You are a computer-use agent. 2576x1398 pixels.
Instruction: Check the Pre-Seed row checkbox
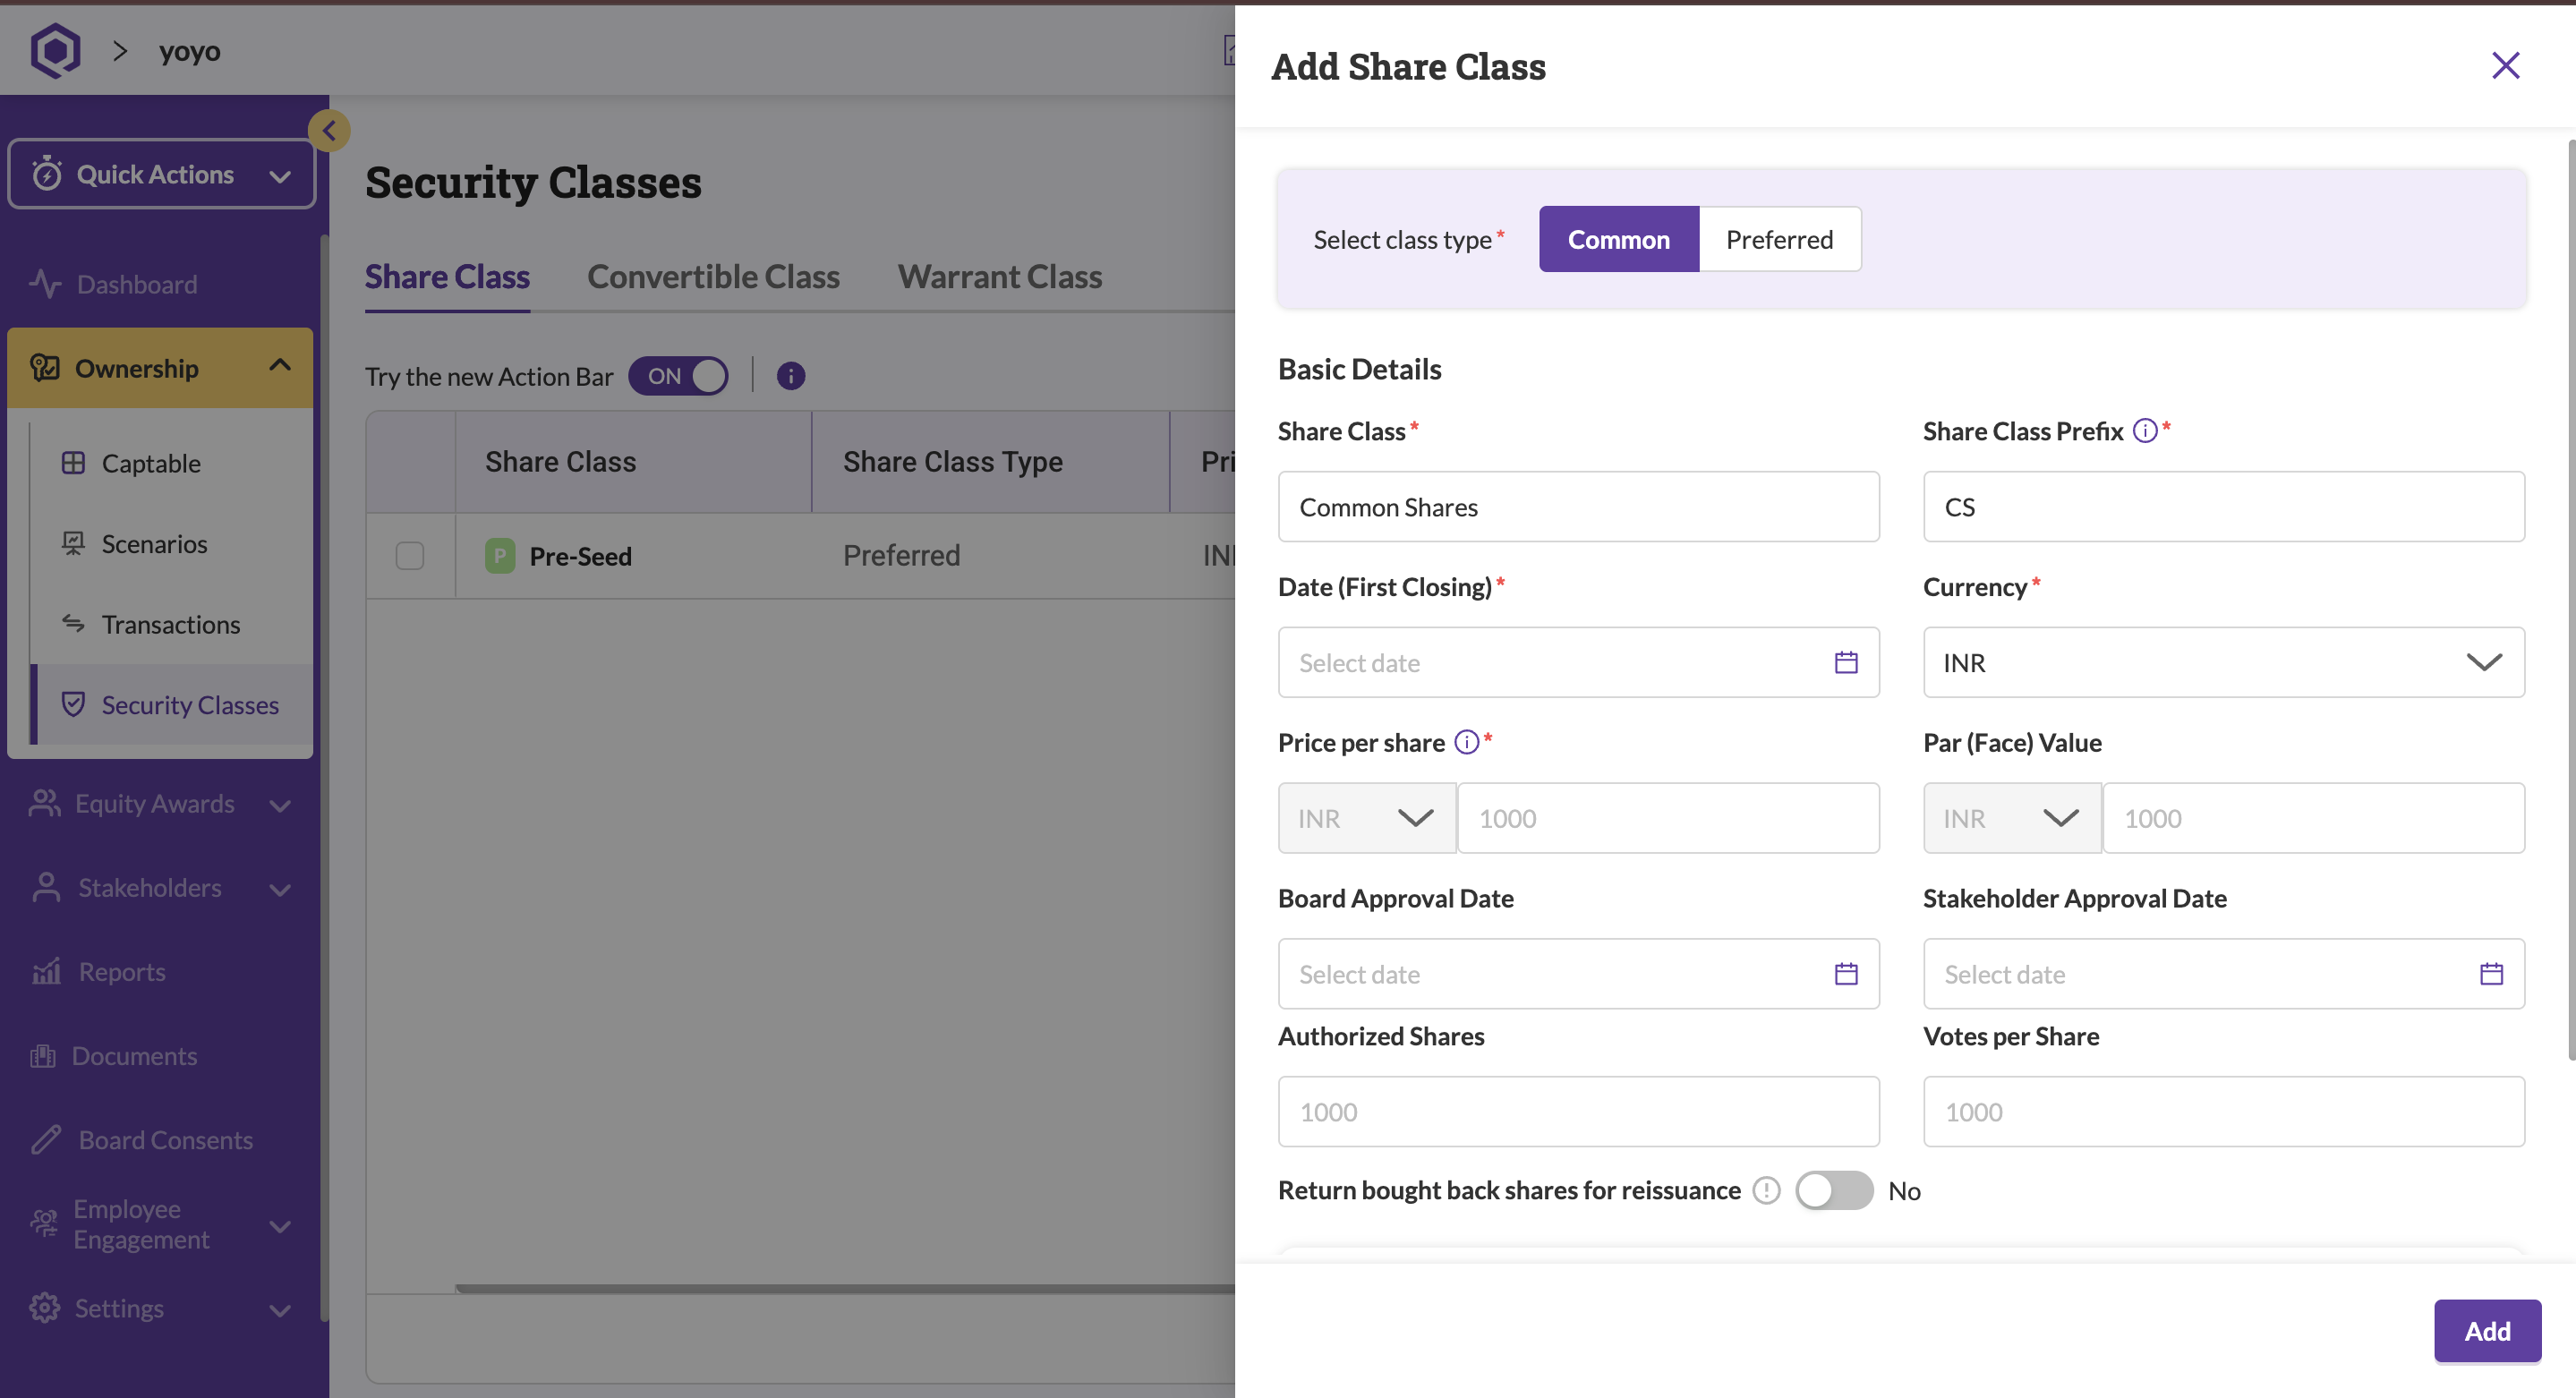[x=410, y=556]
